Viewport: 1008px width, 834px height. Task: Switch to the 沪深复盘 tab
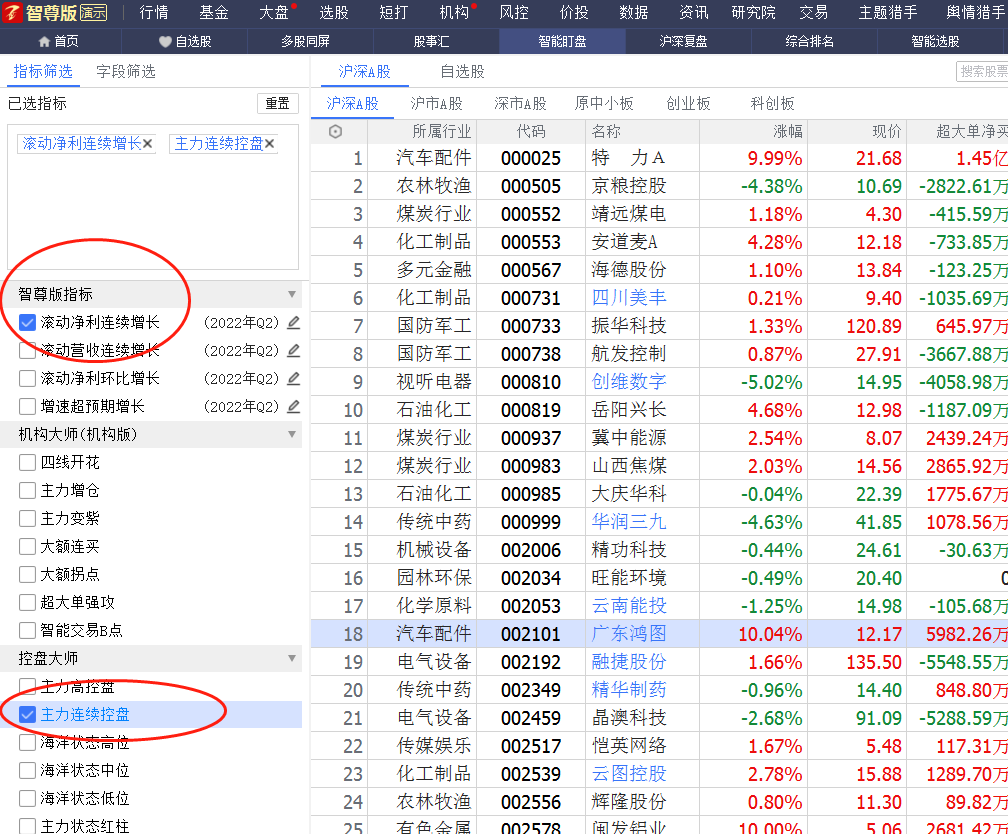[683, 42]
